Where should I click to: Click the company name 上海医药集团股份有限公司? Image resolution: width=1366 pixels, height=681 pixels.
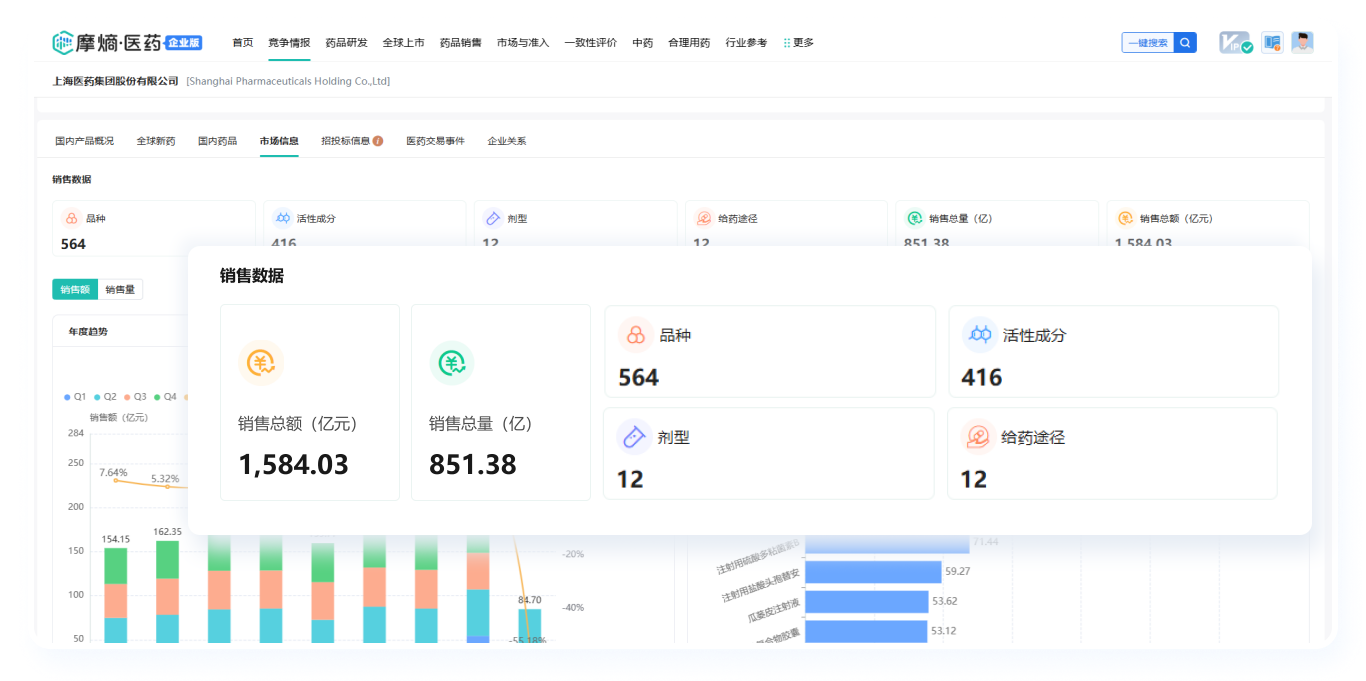click(115, 81)
